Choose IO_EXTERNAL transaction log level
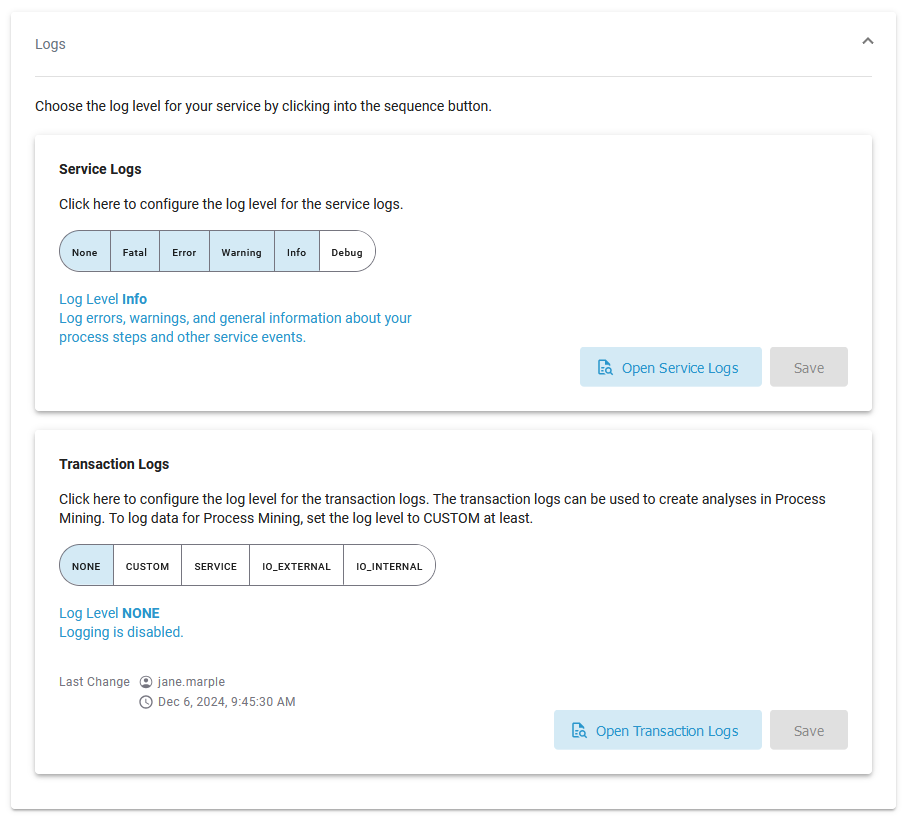 click(296, 566)
